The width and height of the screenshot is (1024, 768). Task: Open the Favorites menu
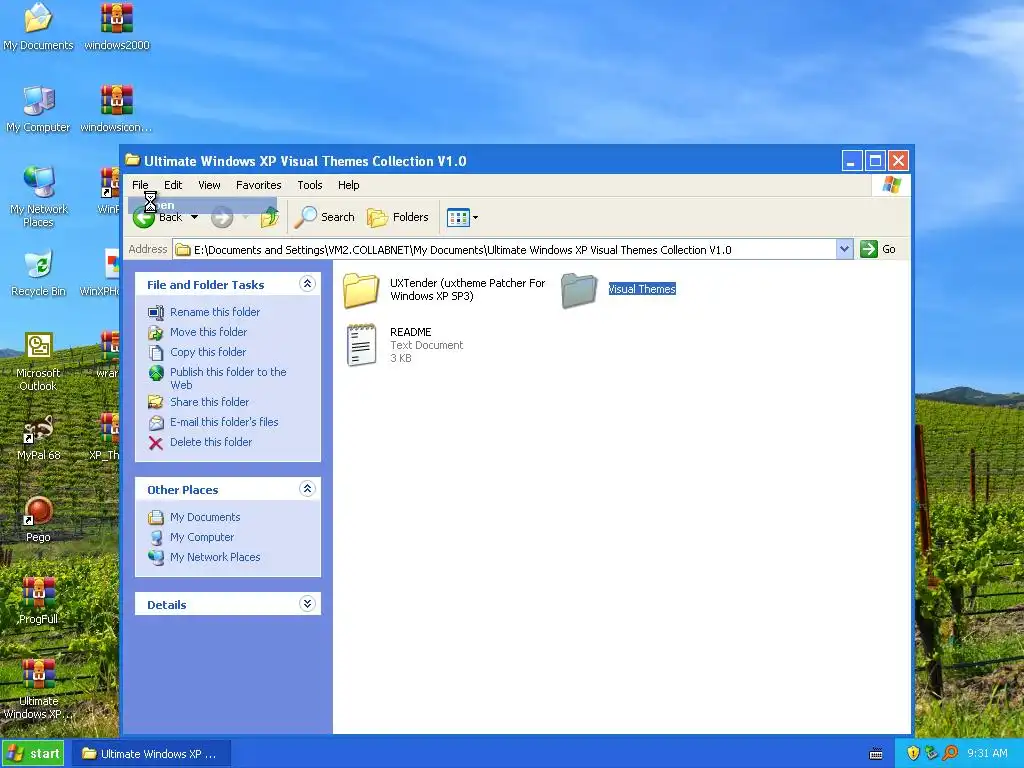click(x=259, y=185)
